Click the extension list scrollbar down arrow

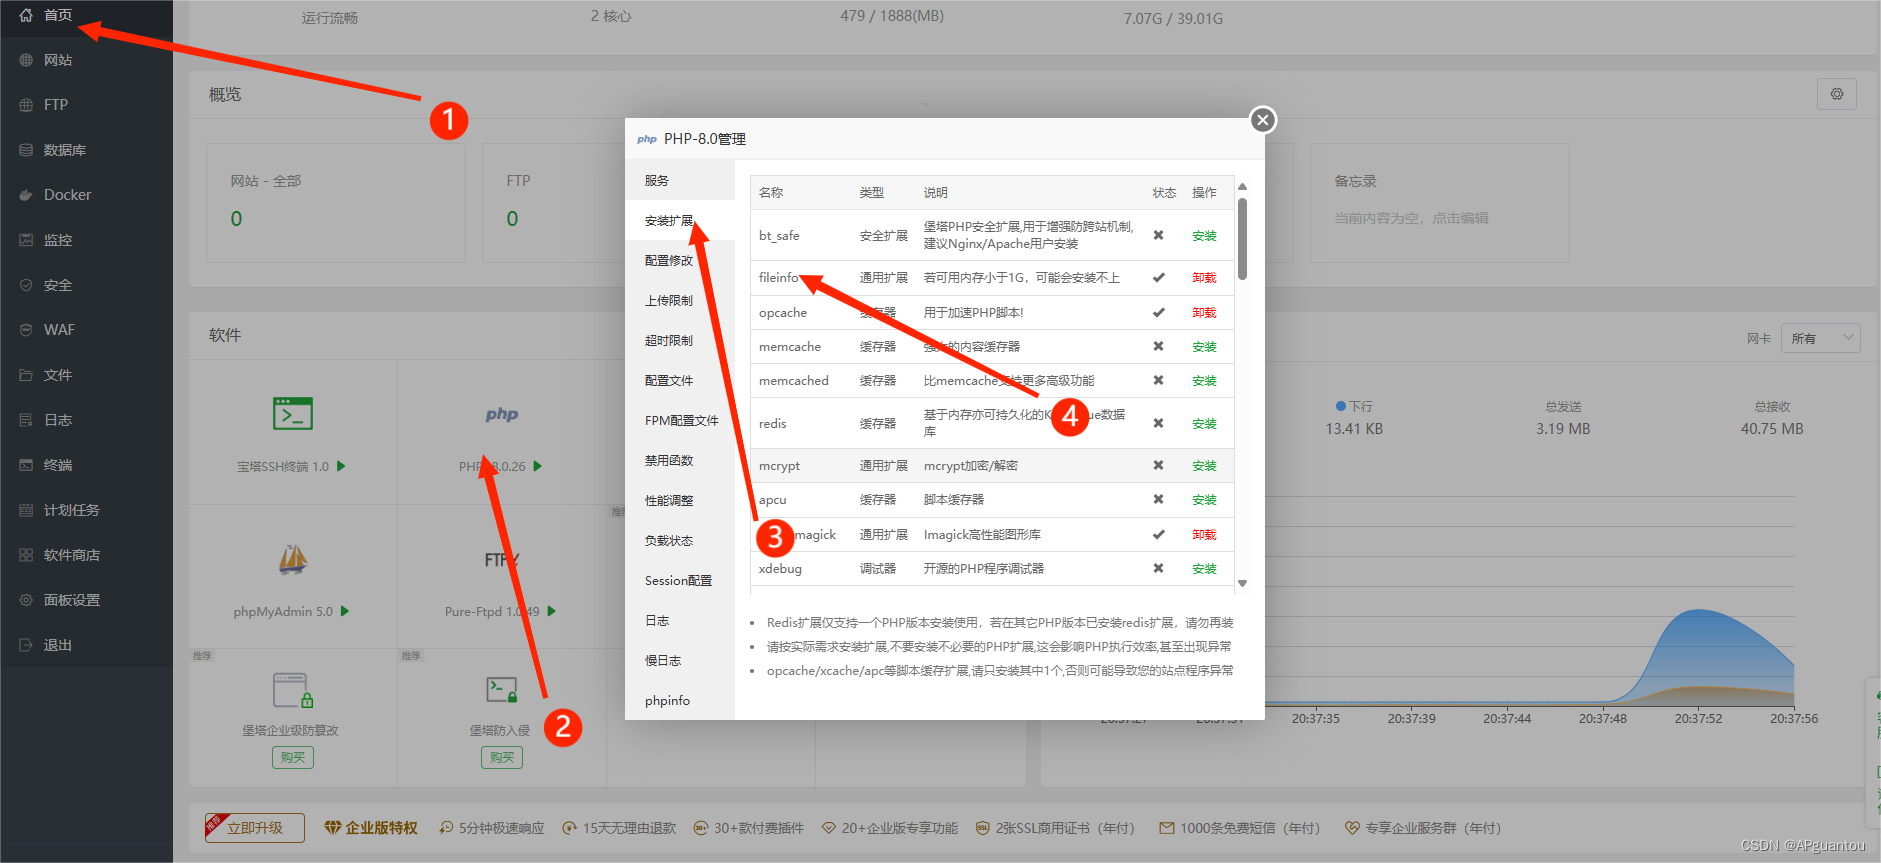[1242, 583]
